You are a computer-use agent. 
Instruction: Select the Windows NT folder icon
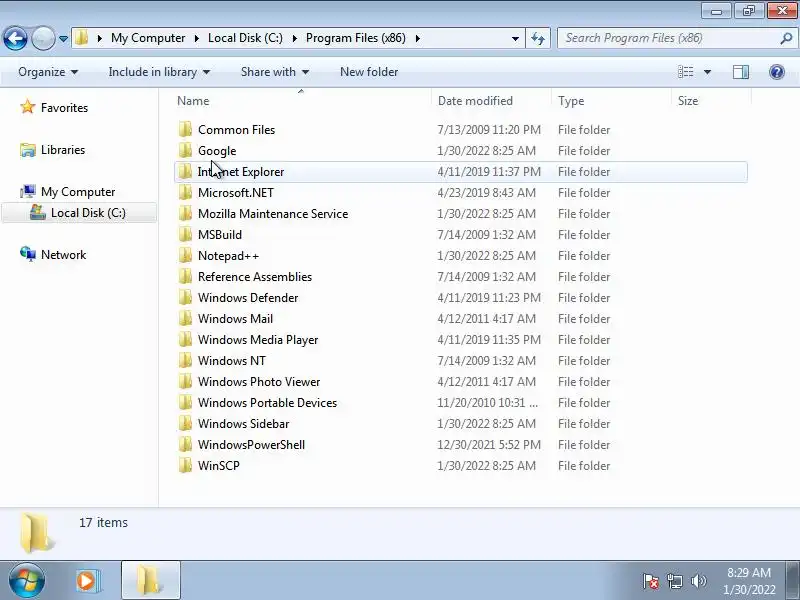185,360
